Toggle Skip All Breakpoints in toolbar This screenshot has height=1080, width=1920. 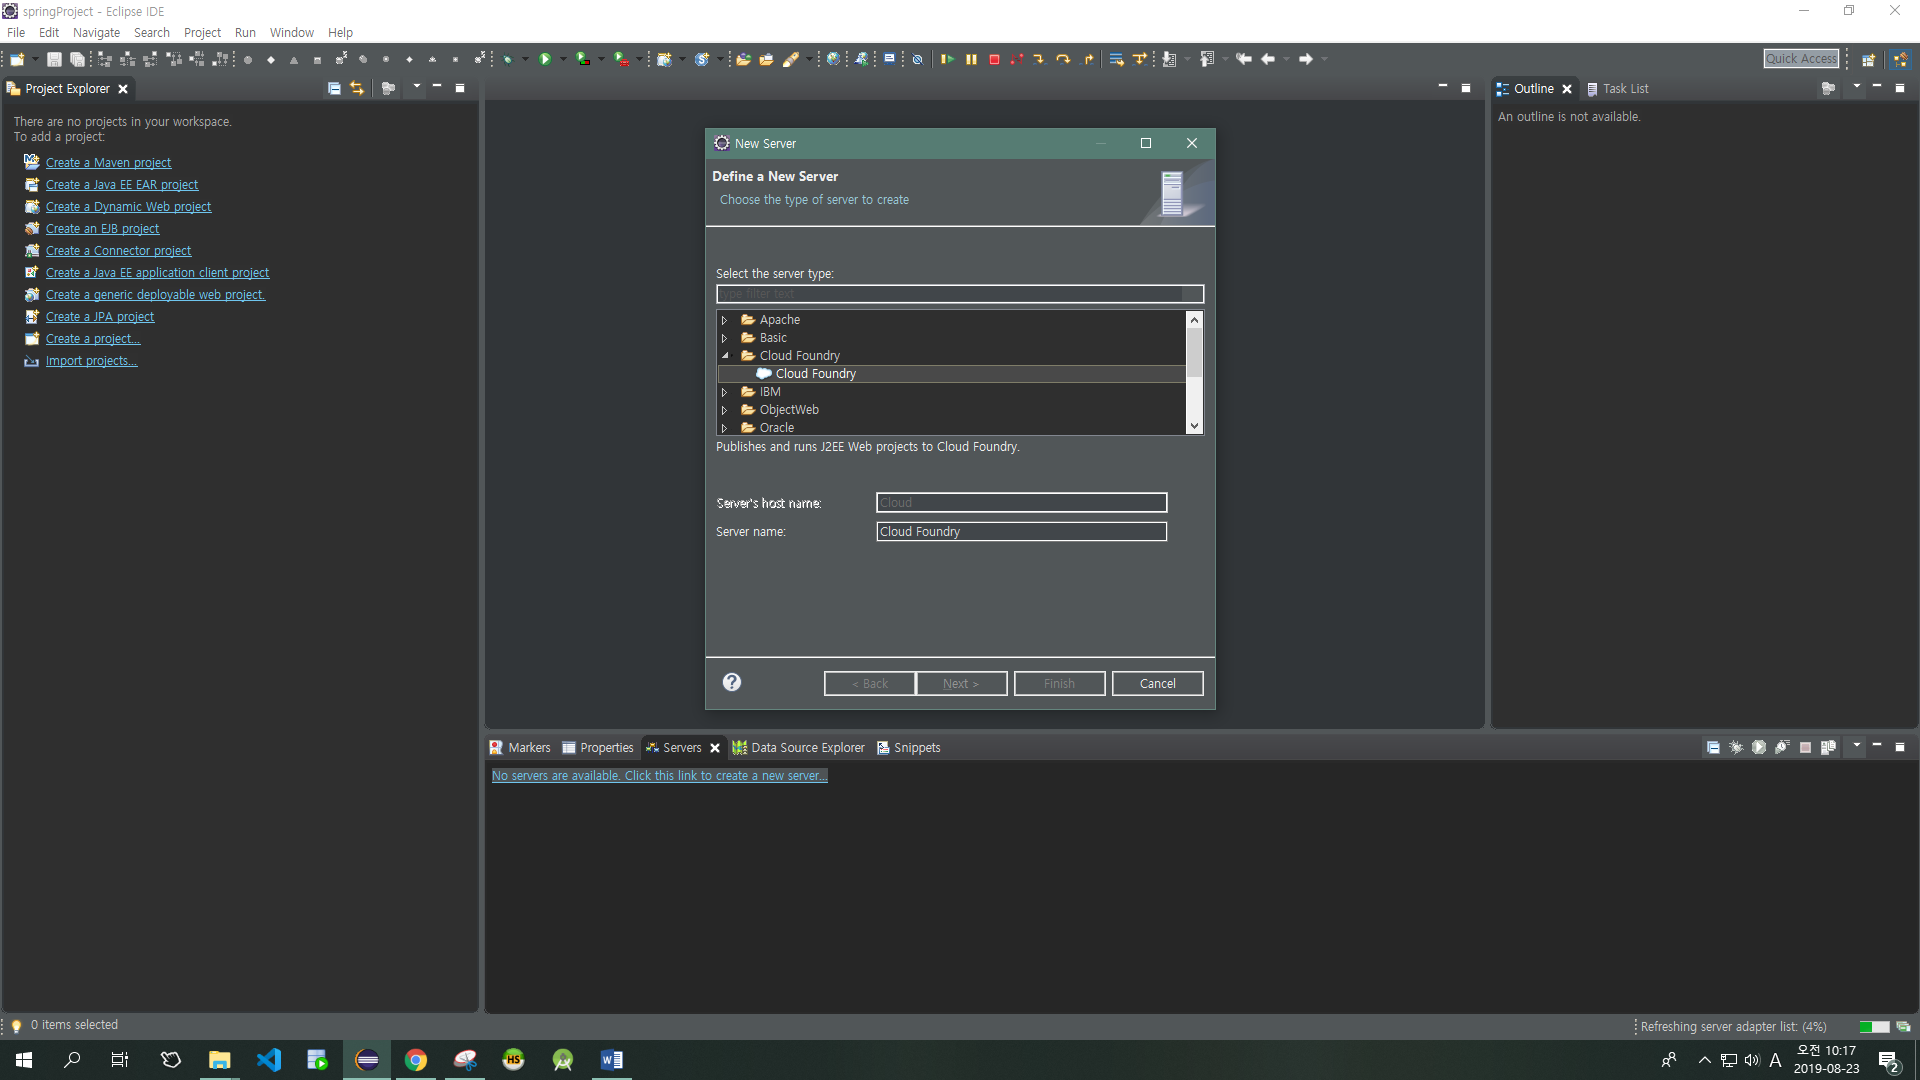pyautogui.click(x=917, y=60)
